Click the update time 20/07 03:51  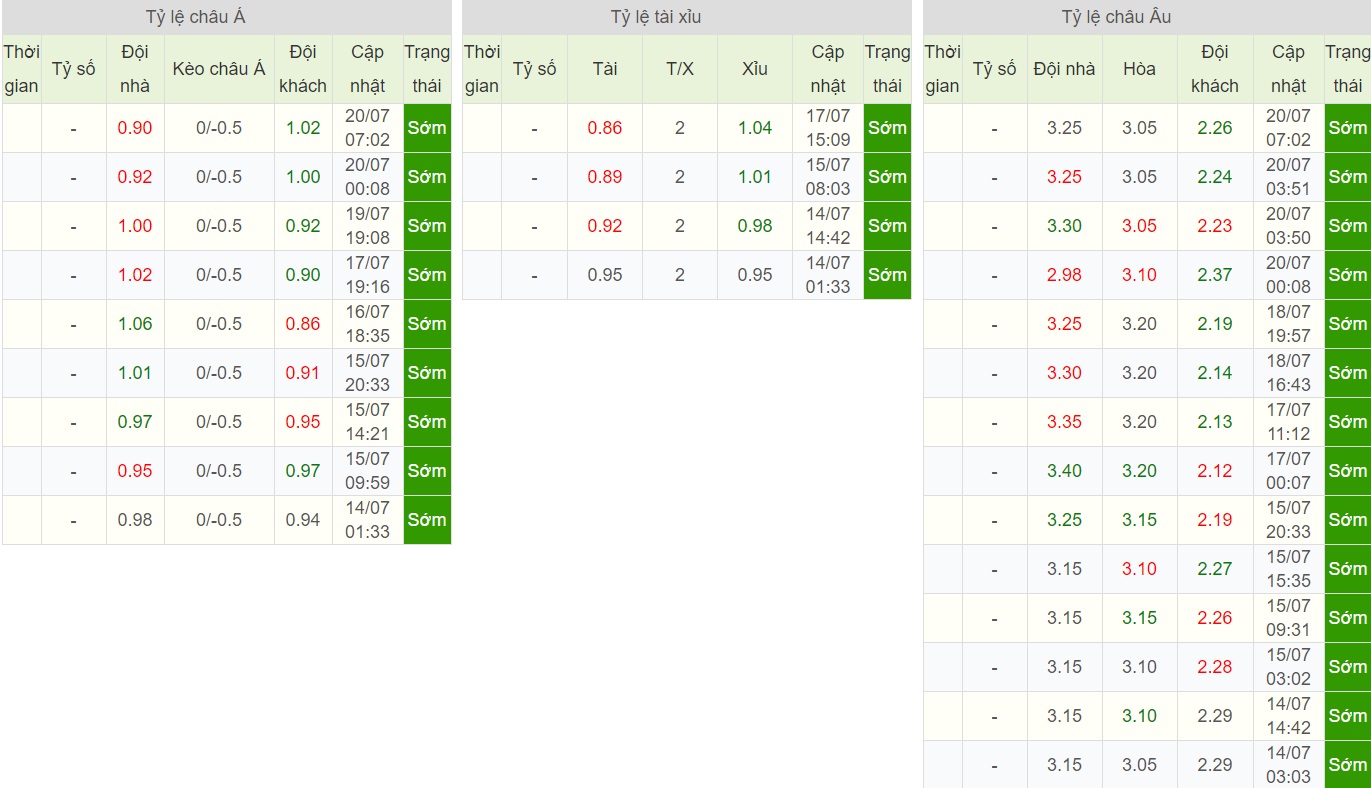[x=1288, y=177]
